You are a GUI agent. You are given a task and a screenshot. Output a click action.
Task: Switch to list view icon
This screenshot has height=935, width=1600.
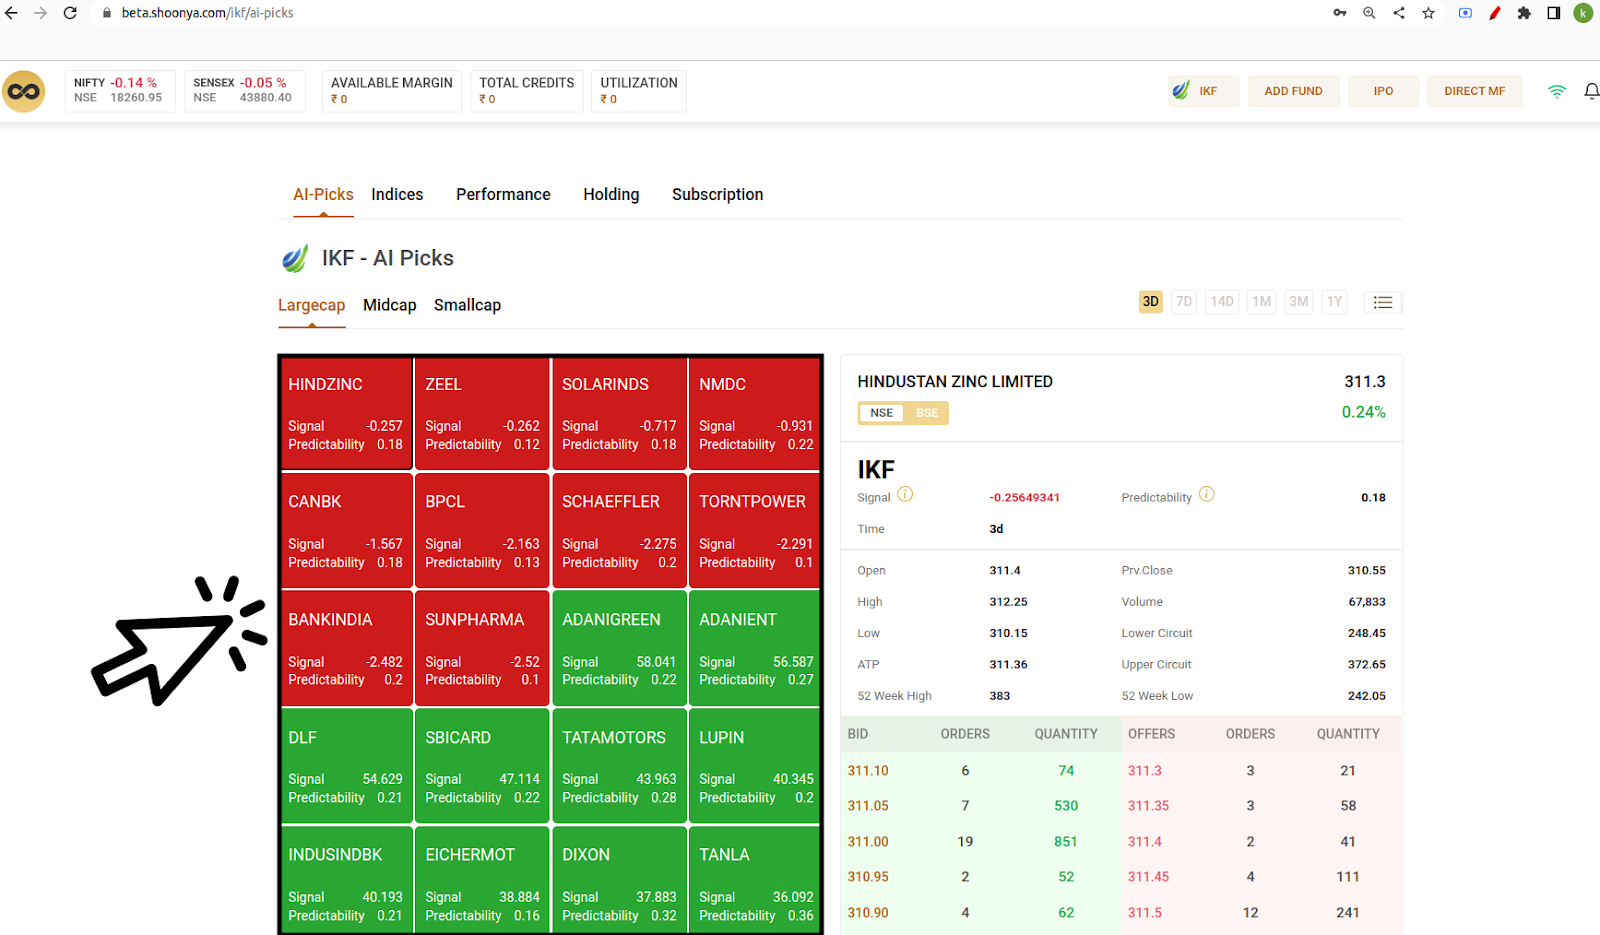coord(1383,302)
